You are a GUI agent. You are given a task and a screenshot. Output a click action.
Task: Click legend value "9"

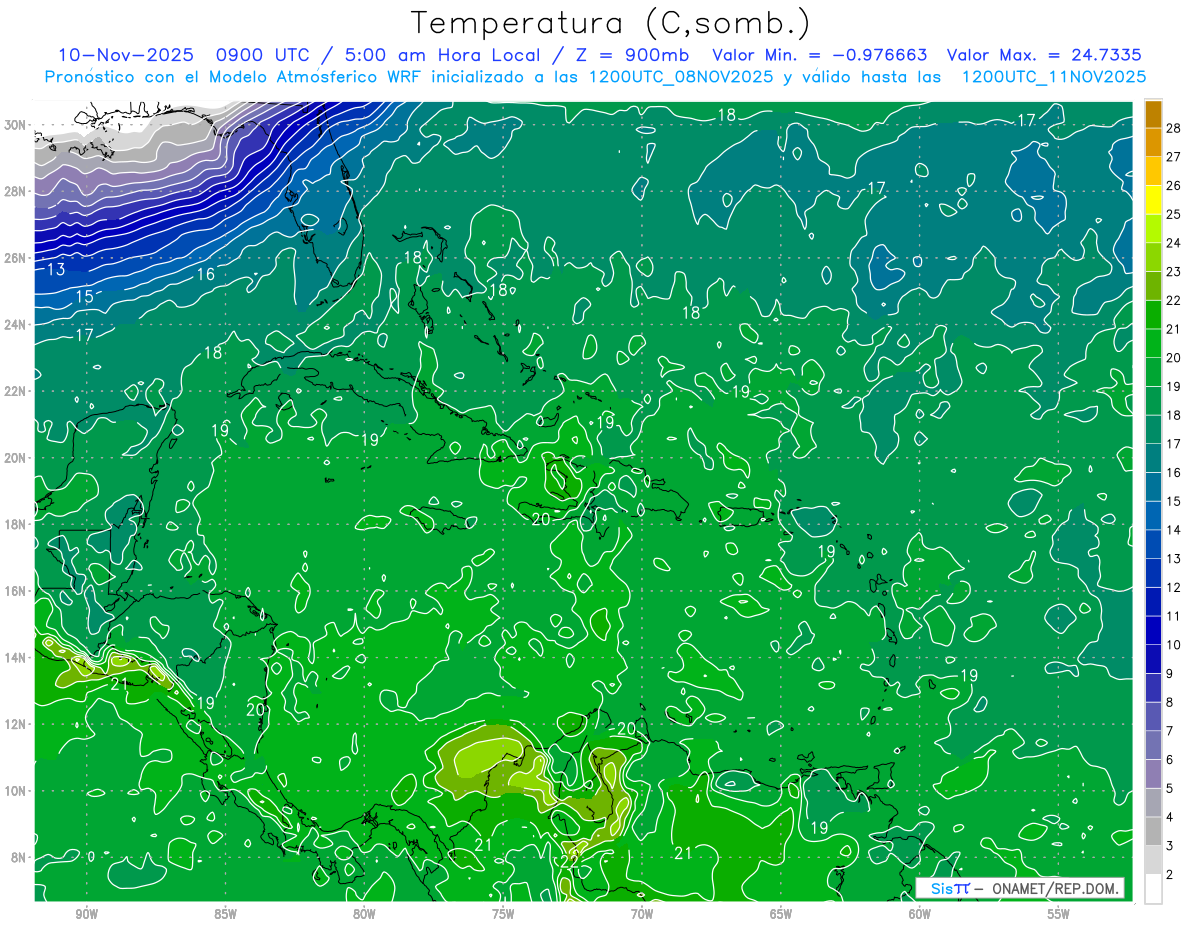tap(1170, 673)
